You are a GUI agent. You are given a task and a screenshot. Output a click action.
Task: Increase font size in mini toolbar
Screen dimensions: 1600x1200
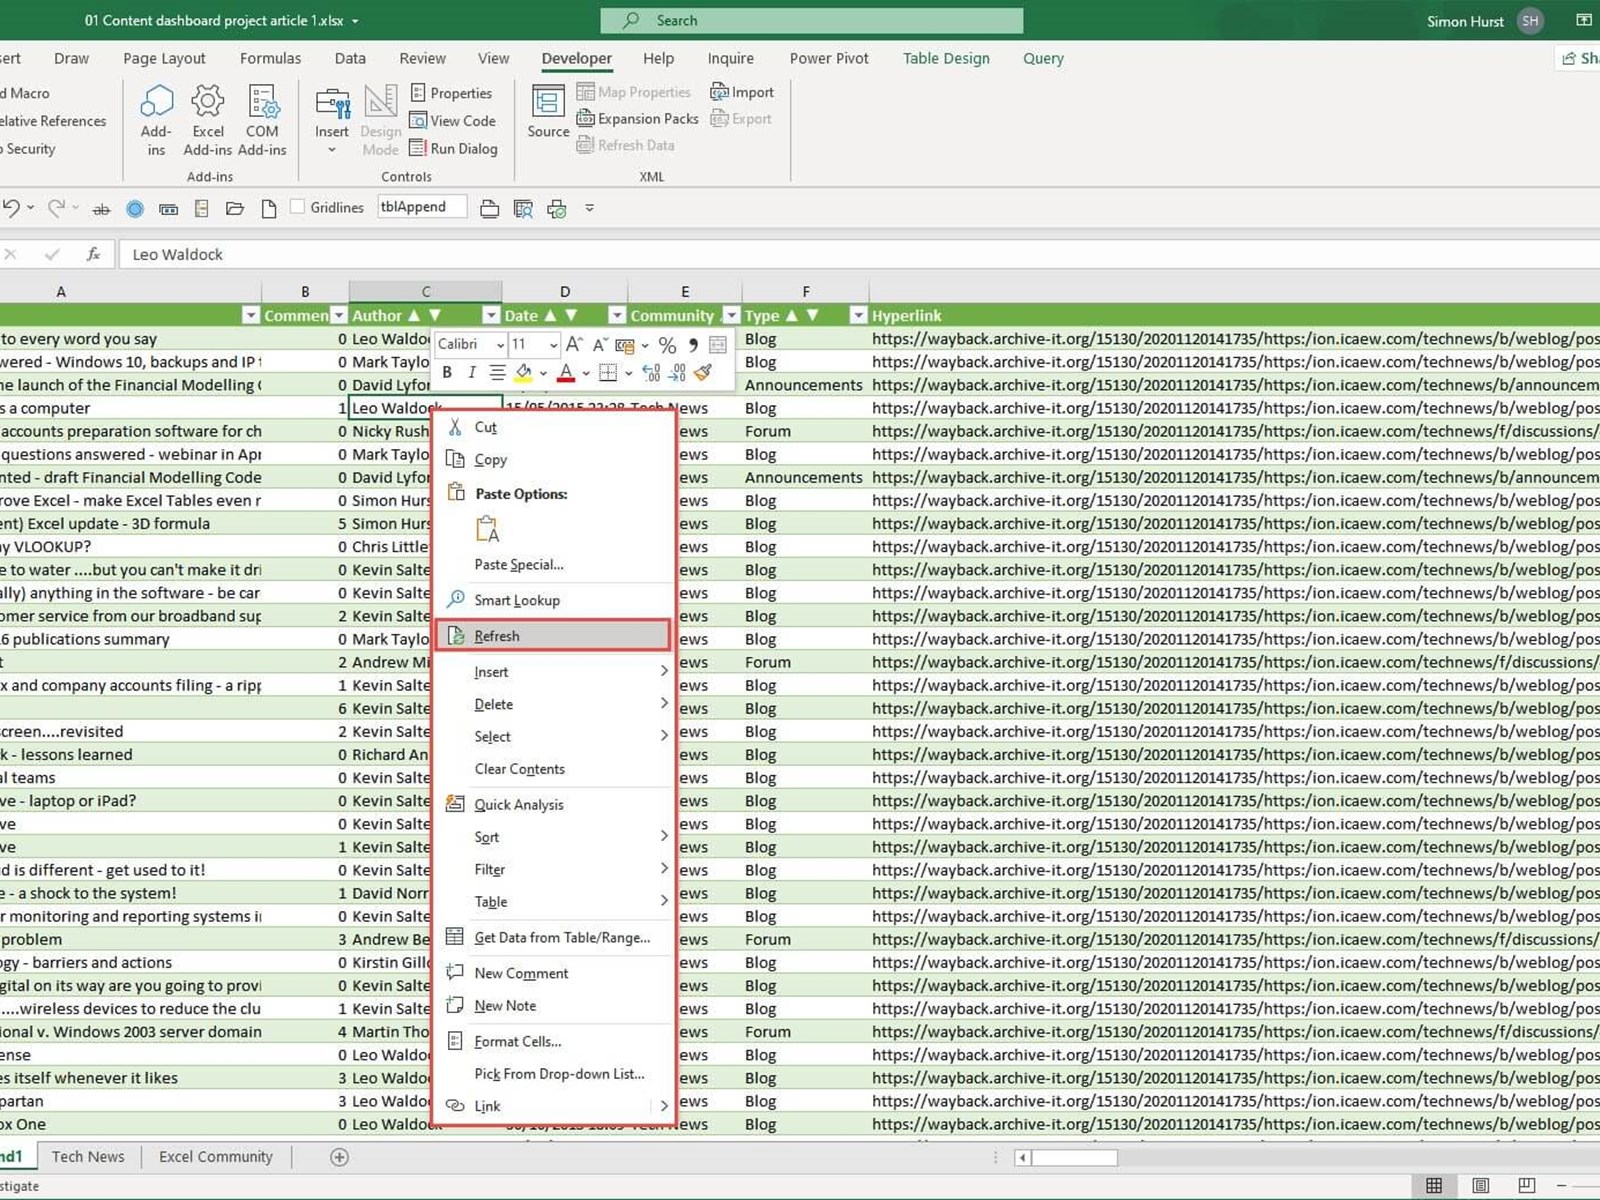(574, 345)
